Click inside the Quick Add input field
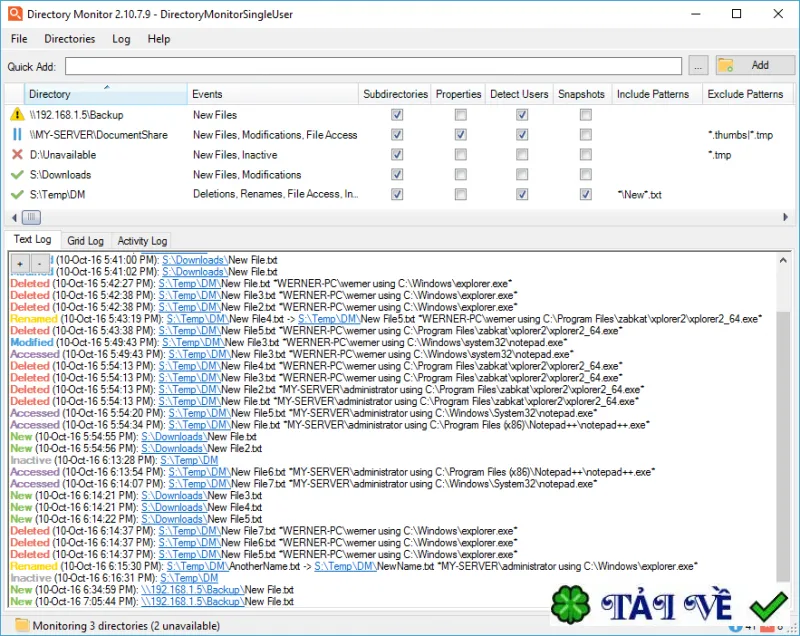Image resolution: width=800 pixels, height=636 pixels. click(373, 66)
